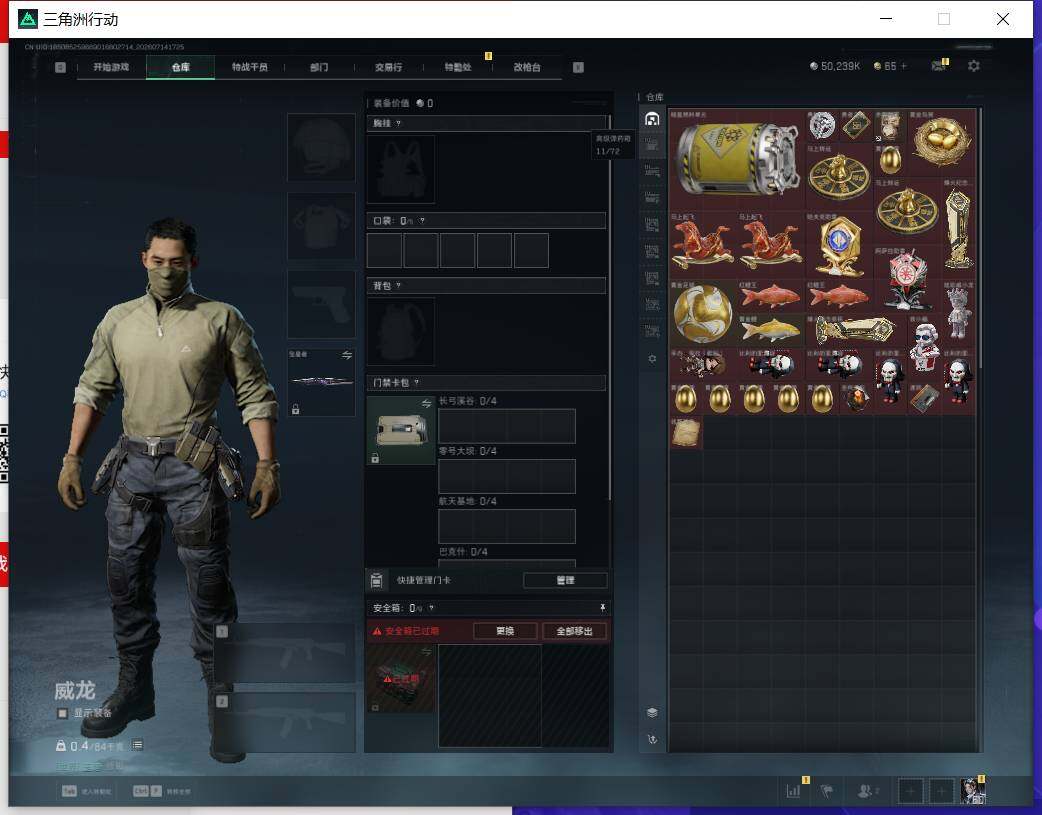Switch to the 交易行 tab
This screenshot has height=815, width=1042.
click(x=388, y=67)
